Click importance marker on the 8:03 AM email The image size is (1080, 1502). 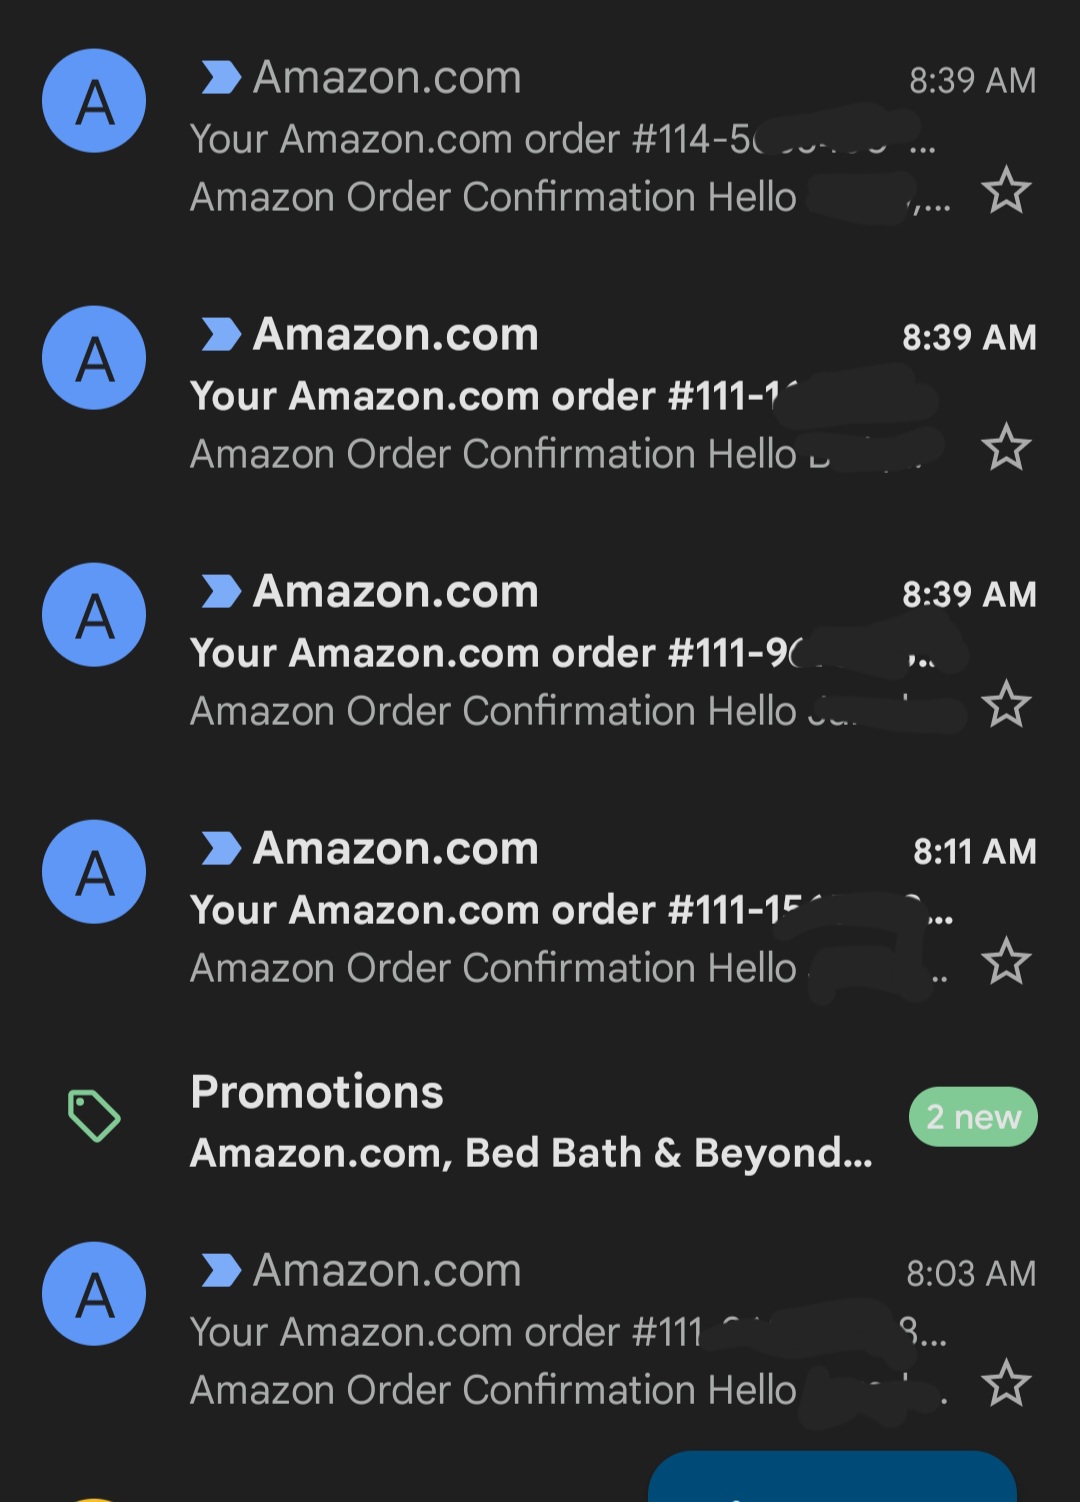(x=220, y=1270)
